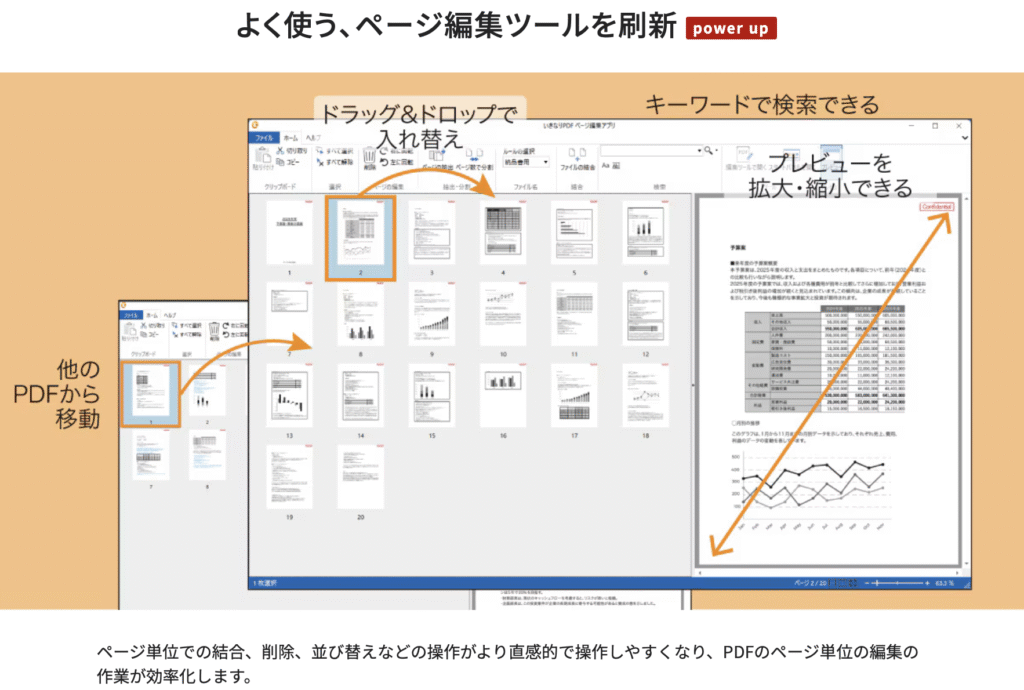Screen dimensions: 1024x690
Task: Select page 11 thumbnail in main window
Action: pyautogui.click(x=574, y=314)
